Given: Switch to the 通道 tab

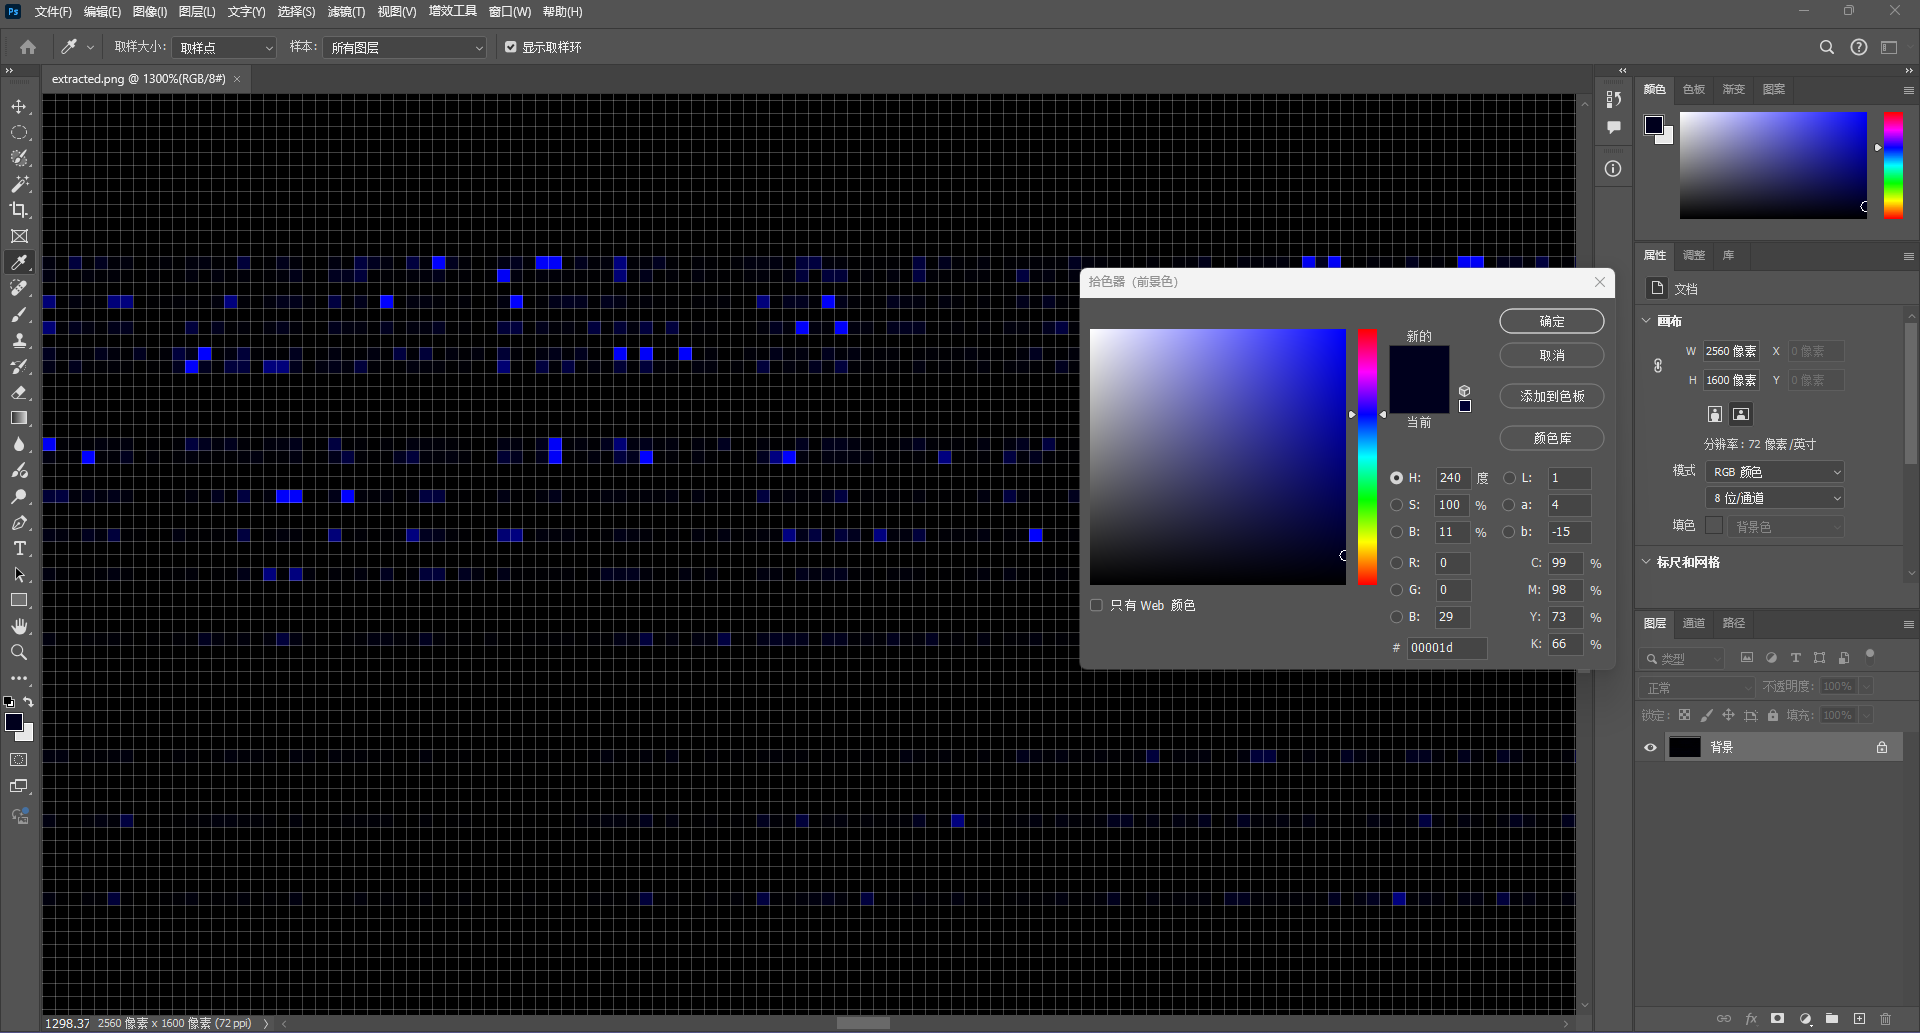Looking at the screenshot, I should coord(1693,623).
